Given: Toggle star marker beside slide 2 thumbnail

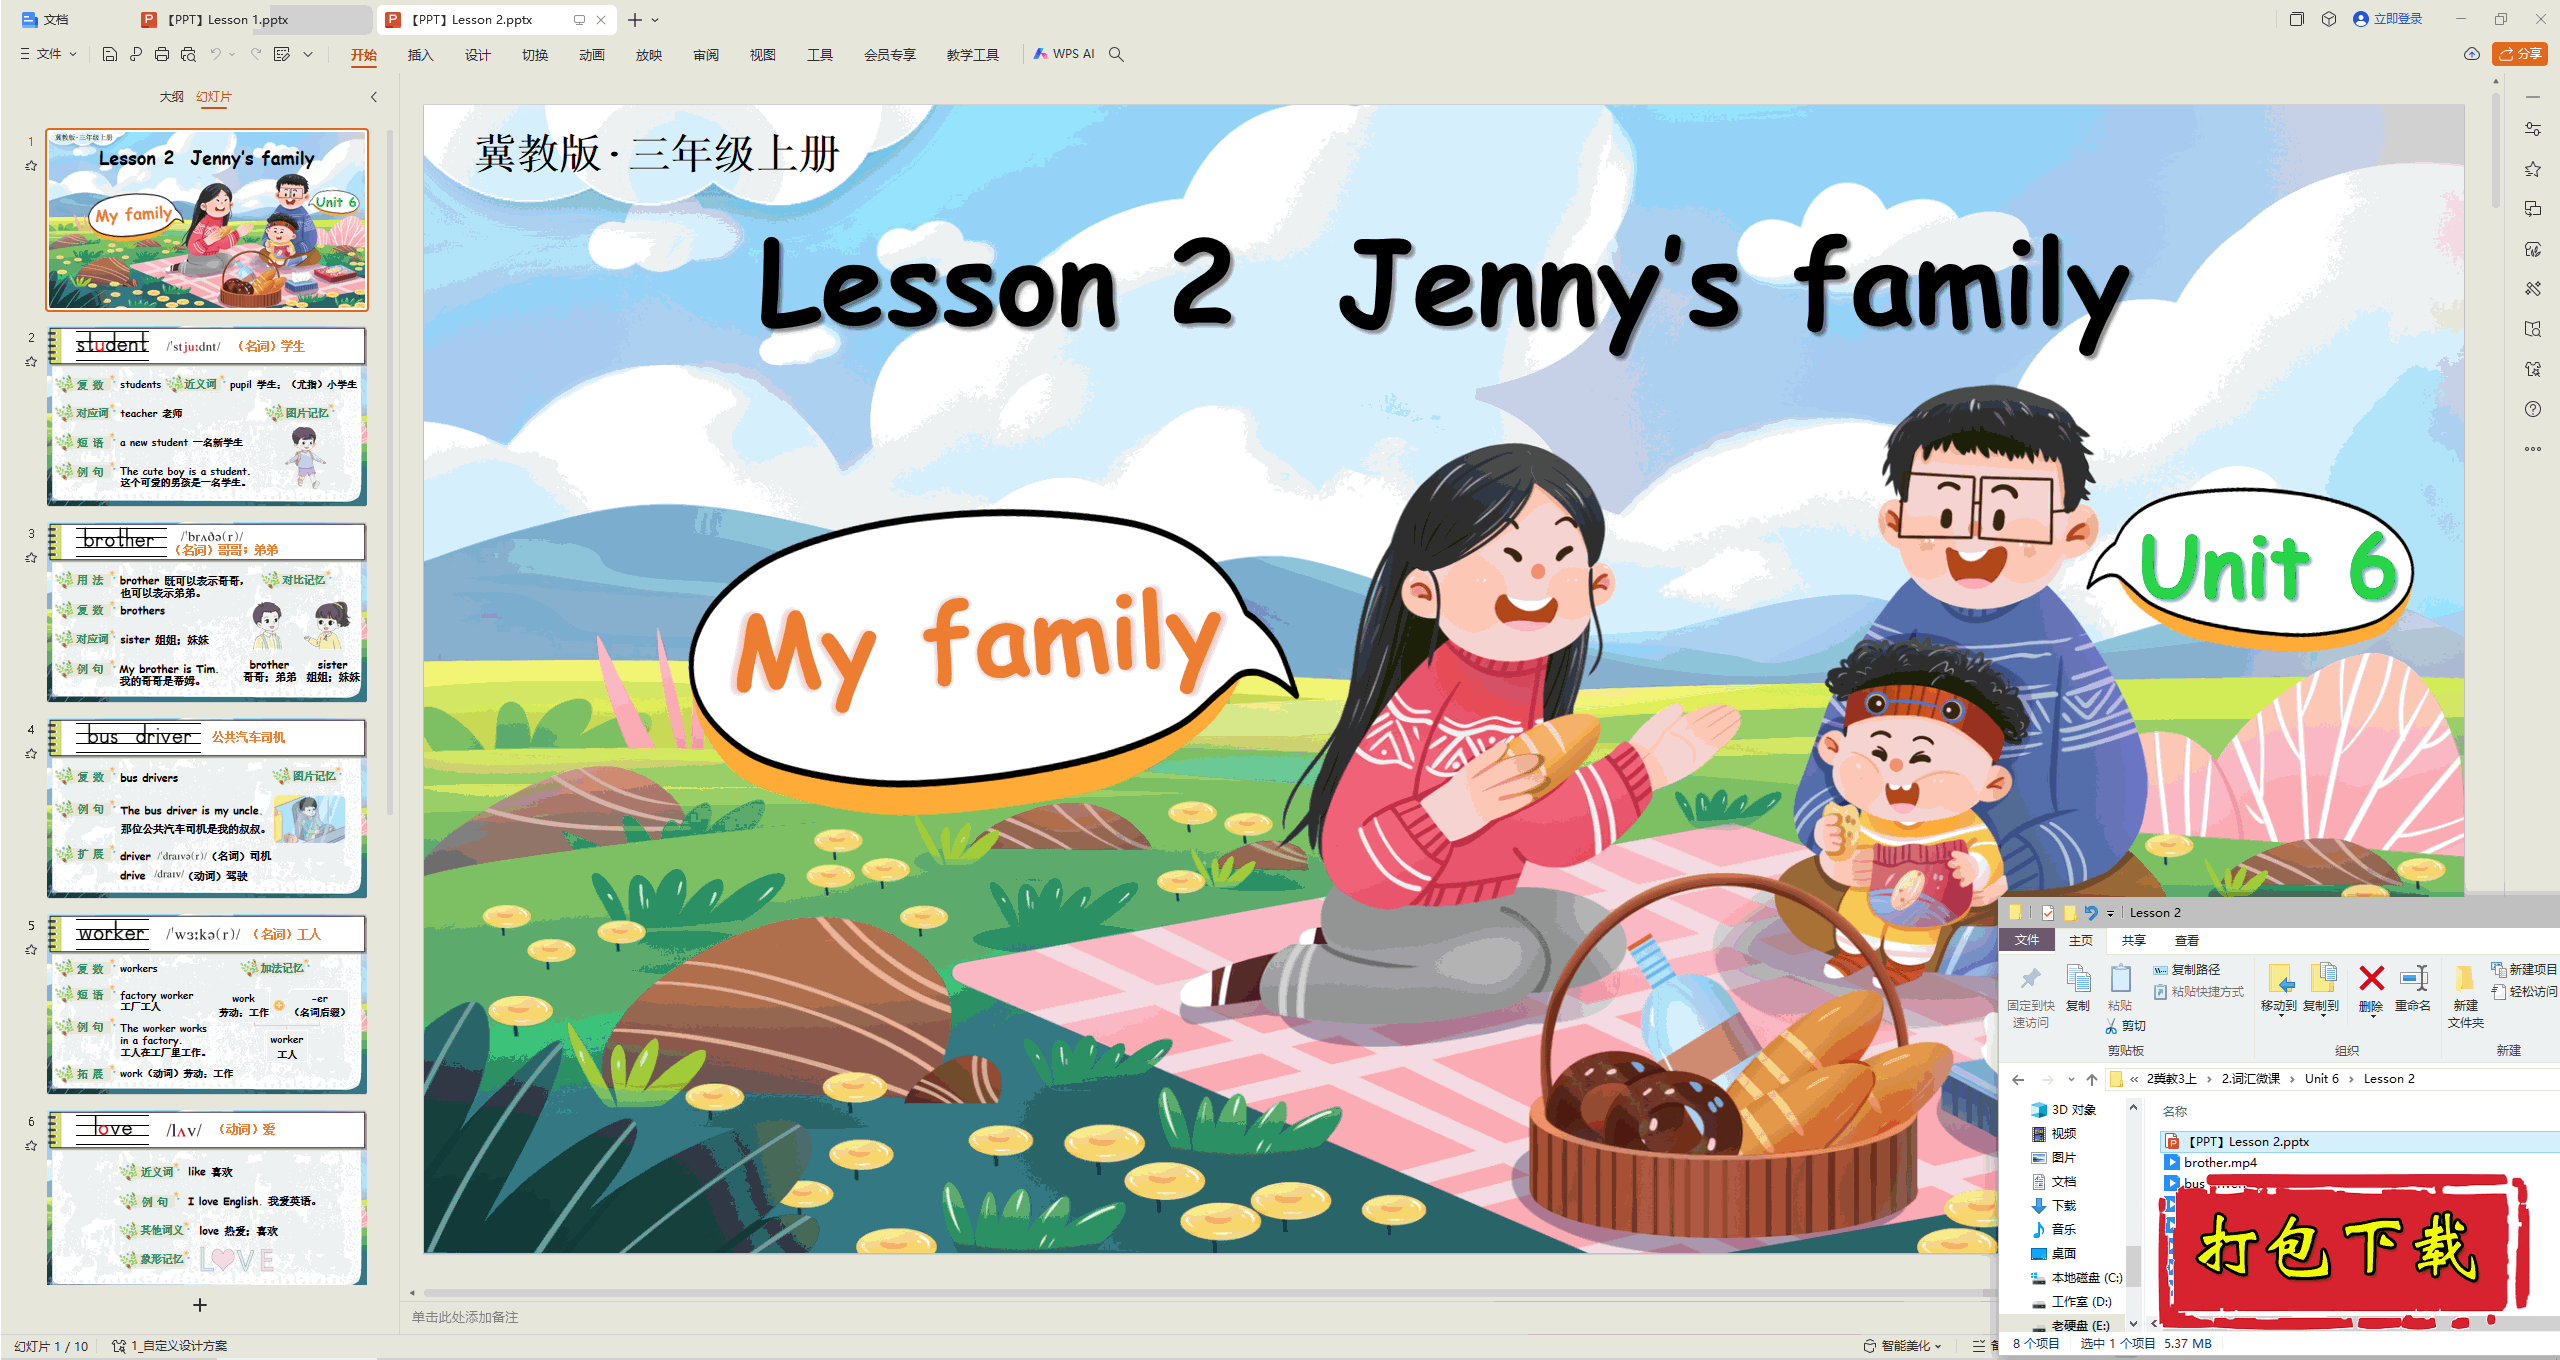Looking at the screenshot, I should coord(31,362).
